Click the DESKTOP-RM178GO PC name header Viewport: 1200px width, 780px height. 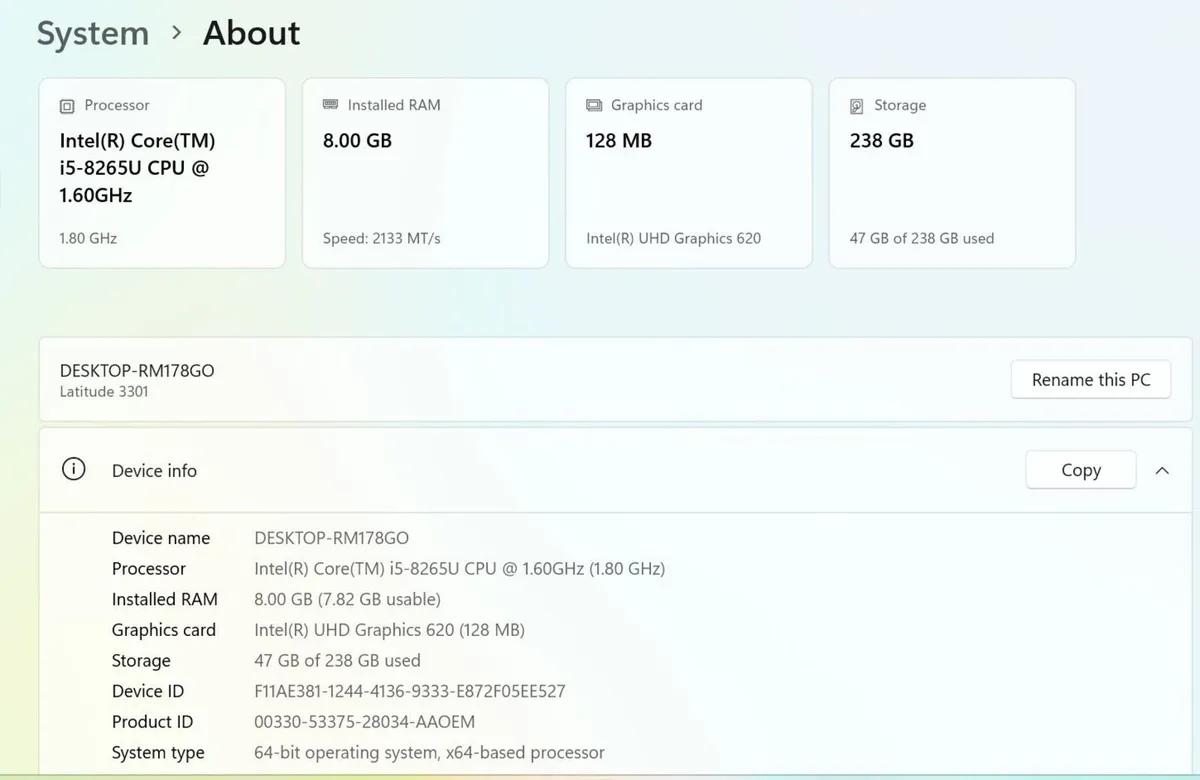(x=137, y=370)
